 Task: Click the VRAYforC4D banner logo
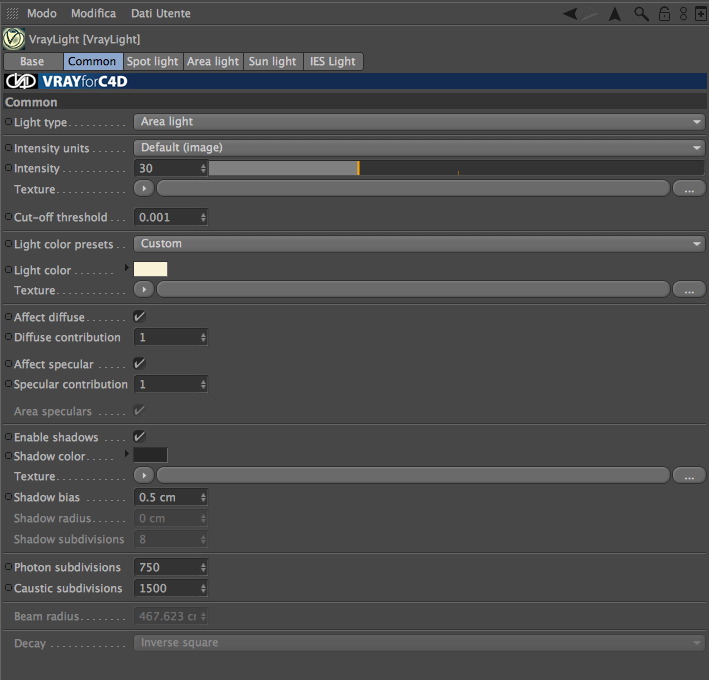point(66,81)
